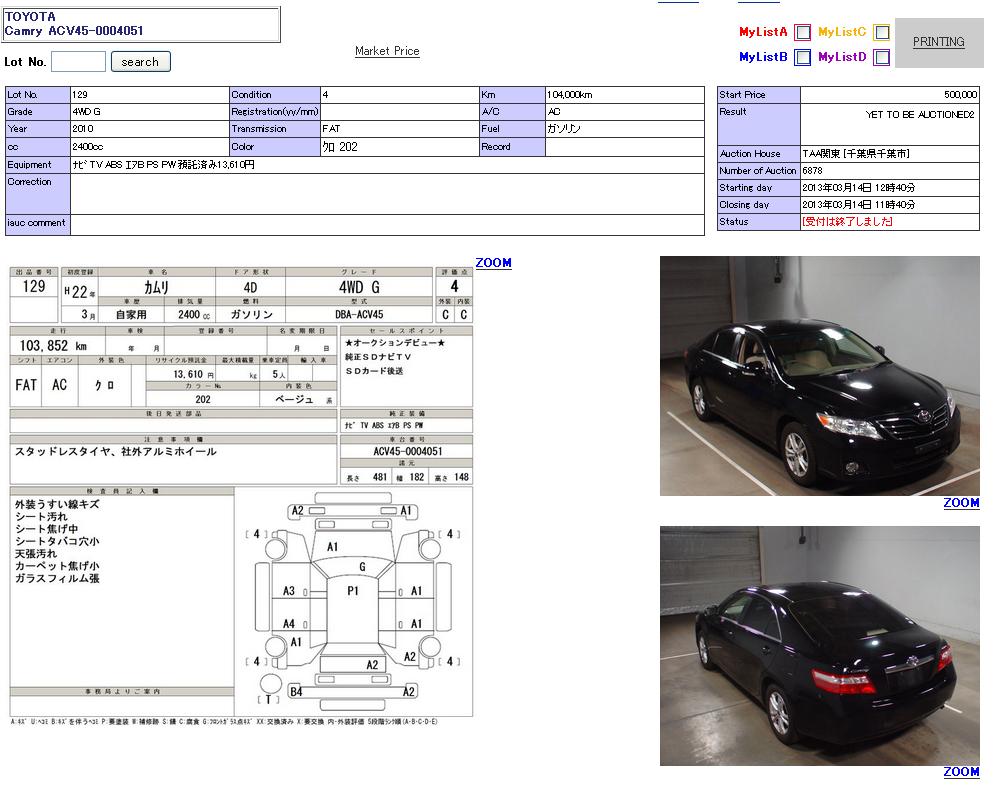Tick the yellow MyListC checkbox

tap(881, 32)
